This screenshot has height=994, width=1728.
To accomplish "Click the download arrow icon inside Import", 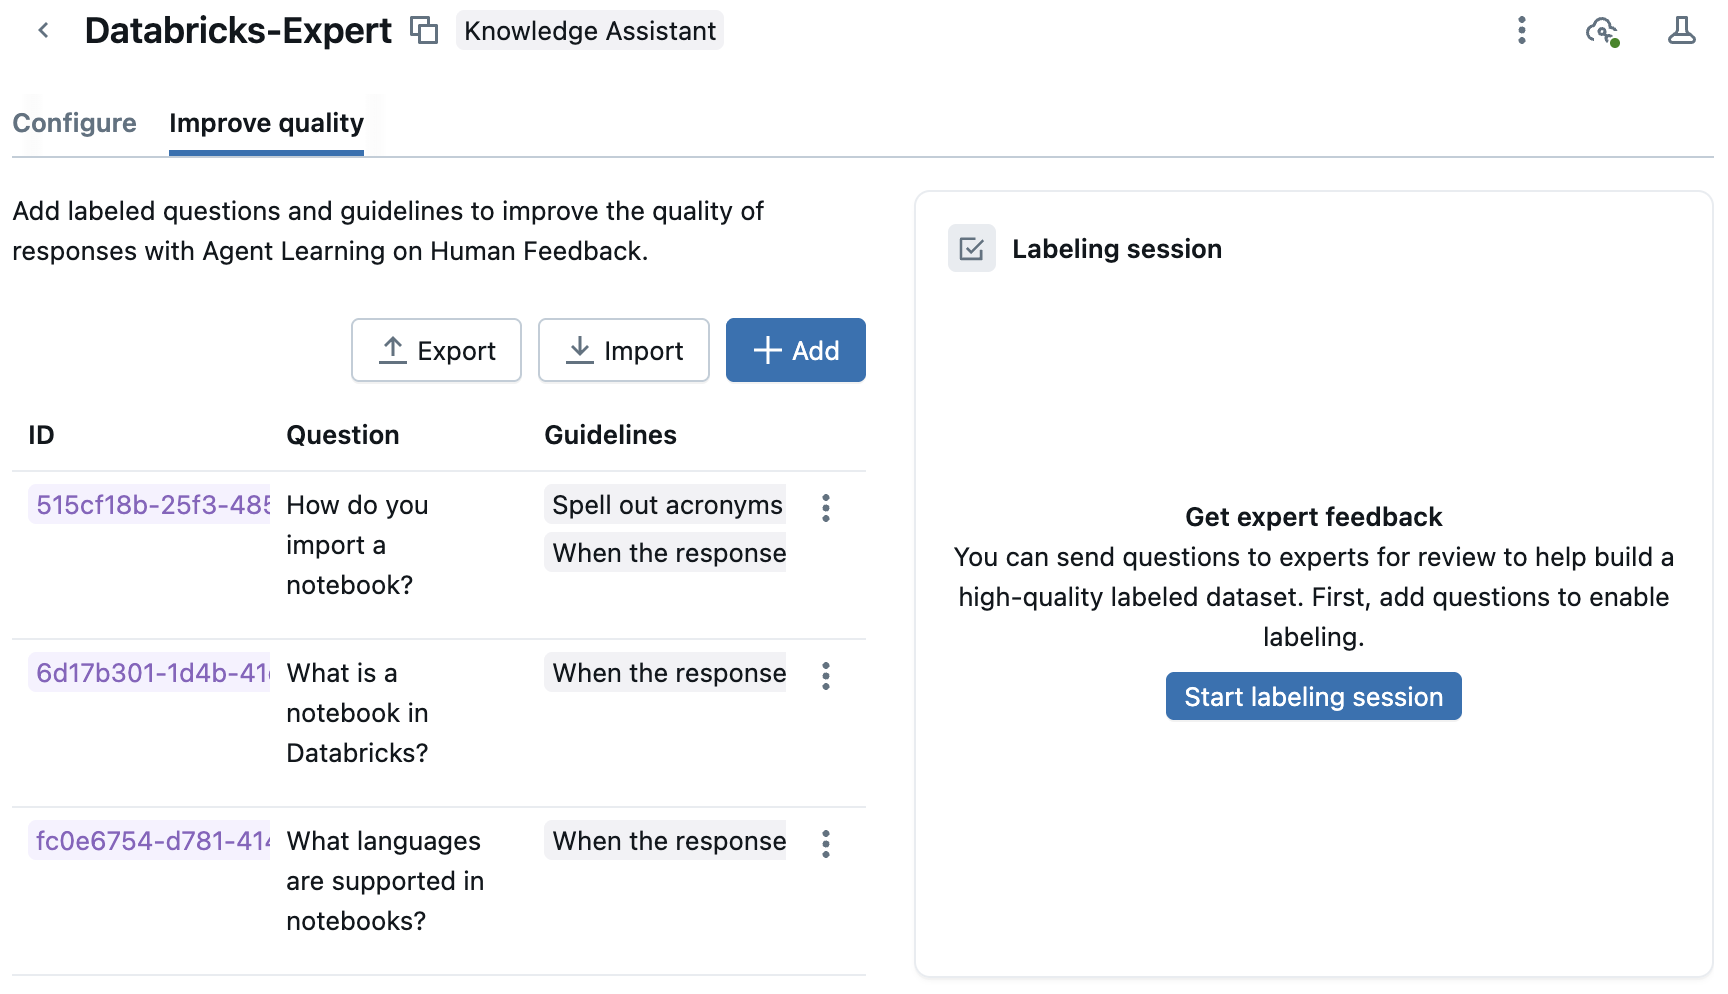I will (x=580, y=350).
